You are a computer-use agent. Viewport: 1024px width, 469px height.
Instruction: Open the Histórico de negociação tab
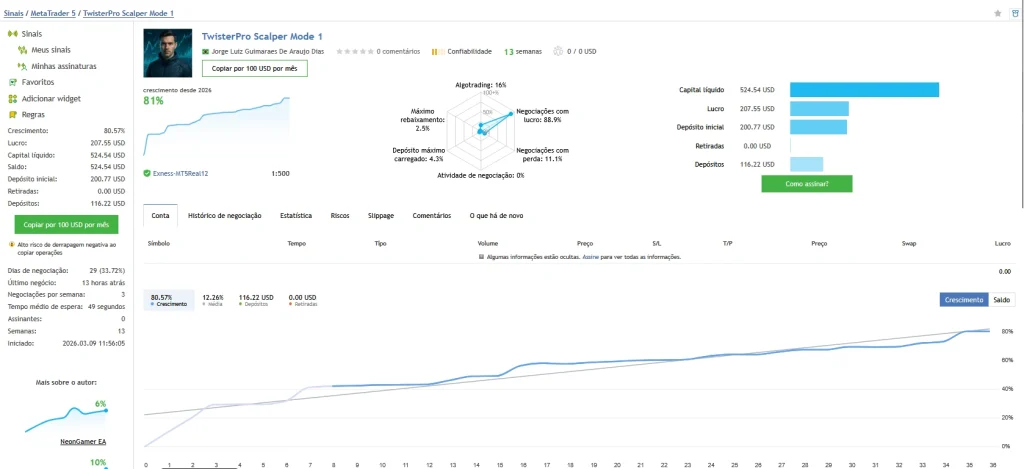[x=225, y=216]
